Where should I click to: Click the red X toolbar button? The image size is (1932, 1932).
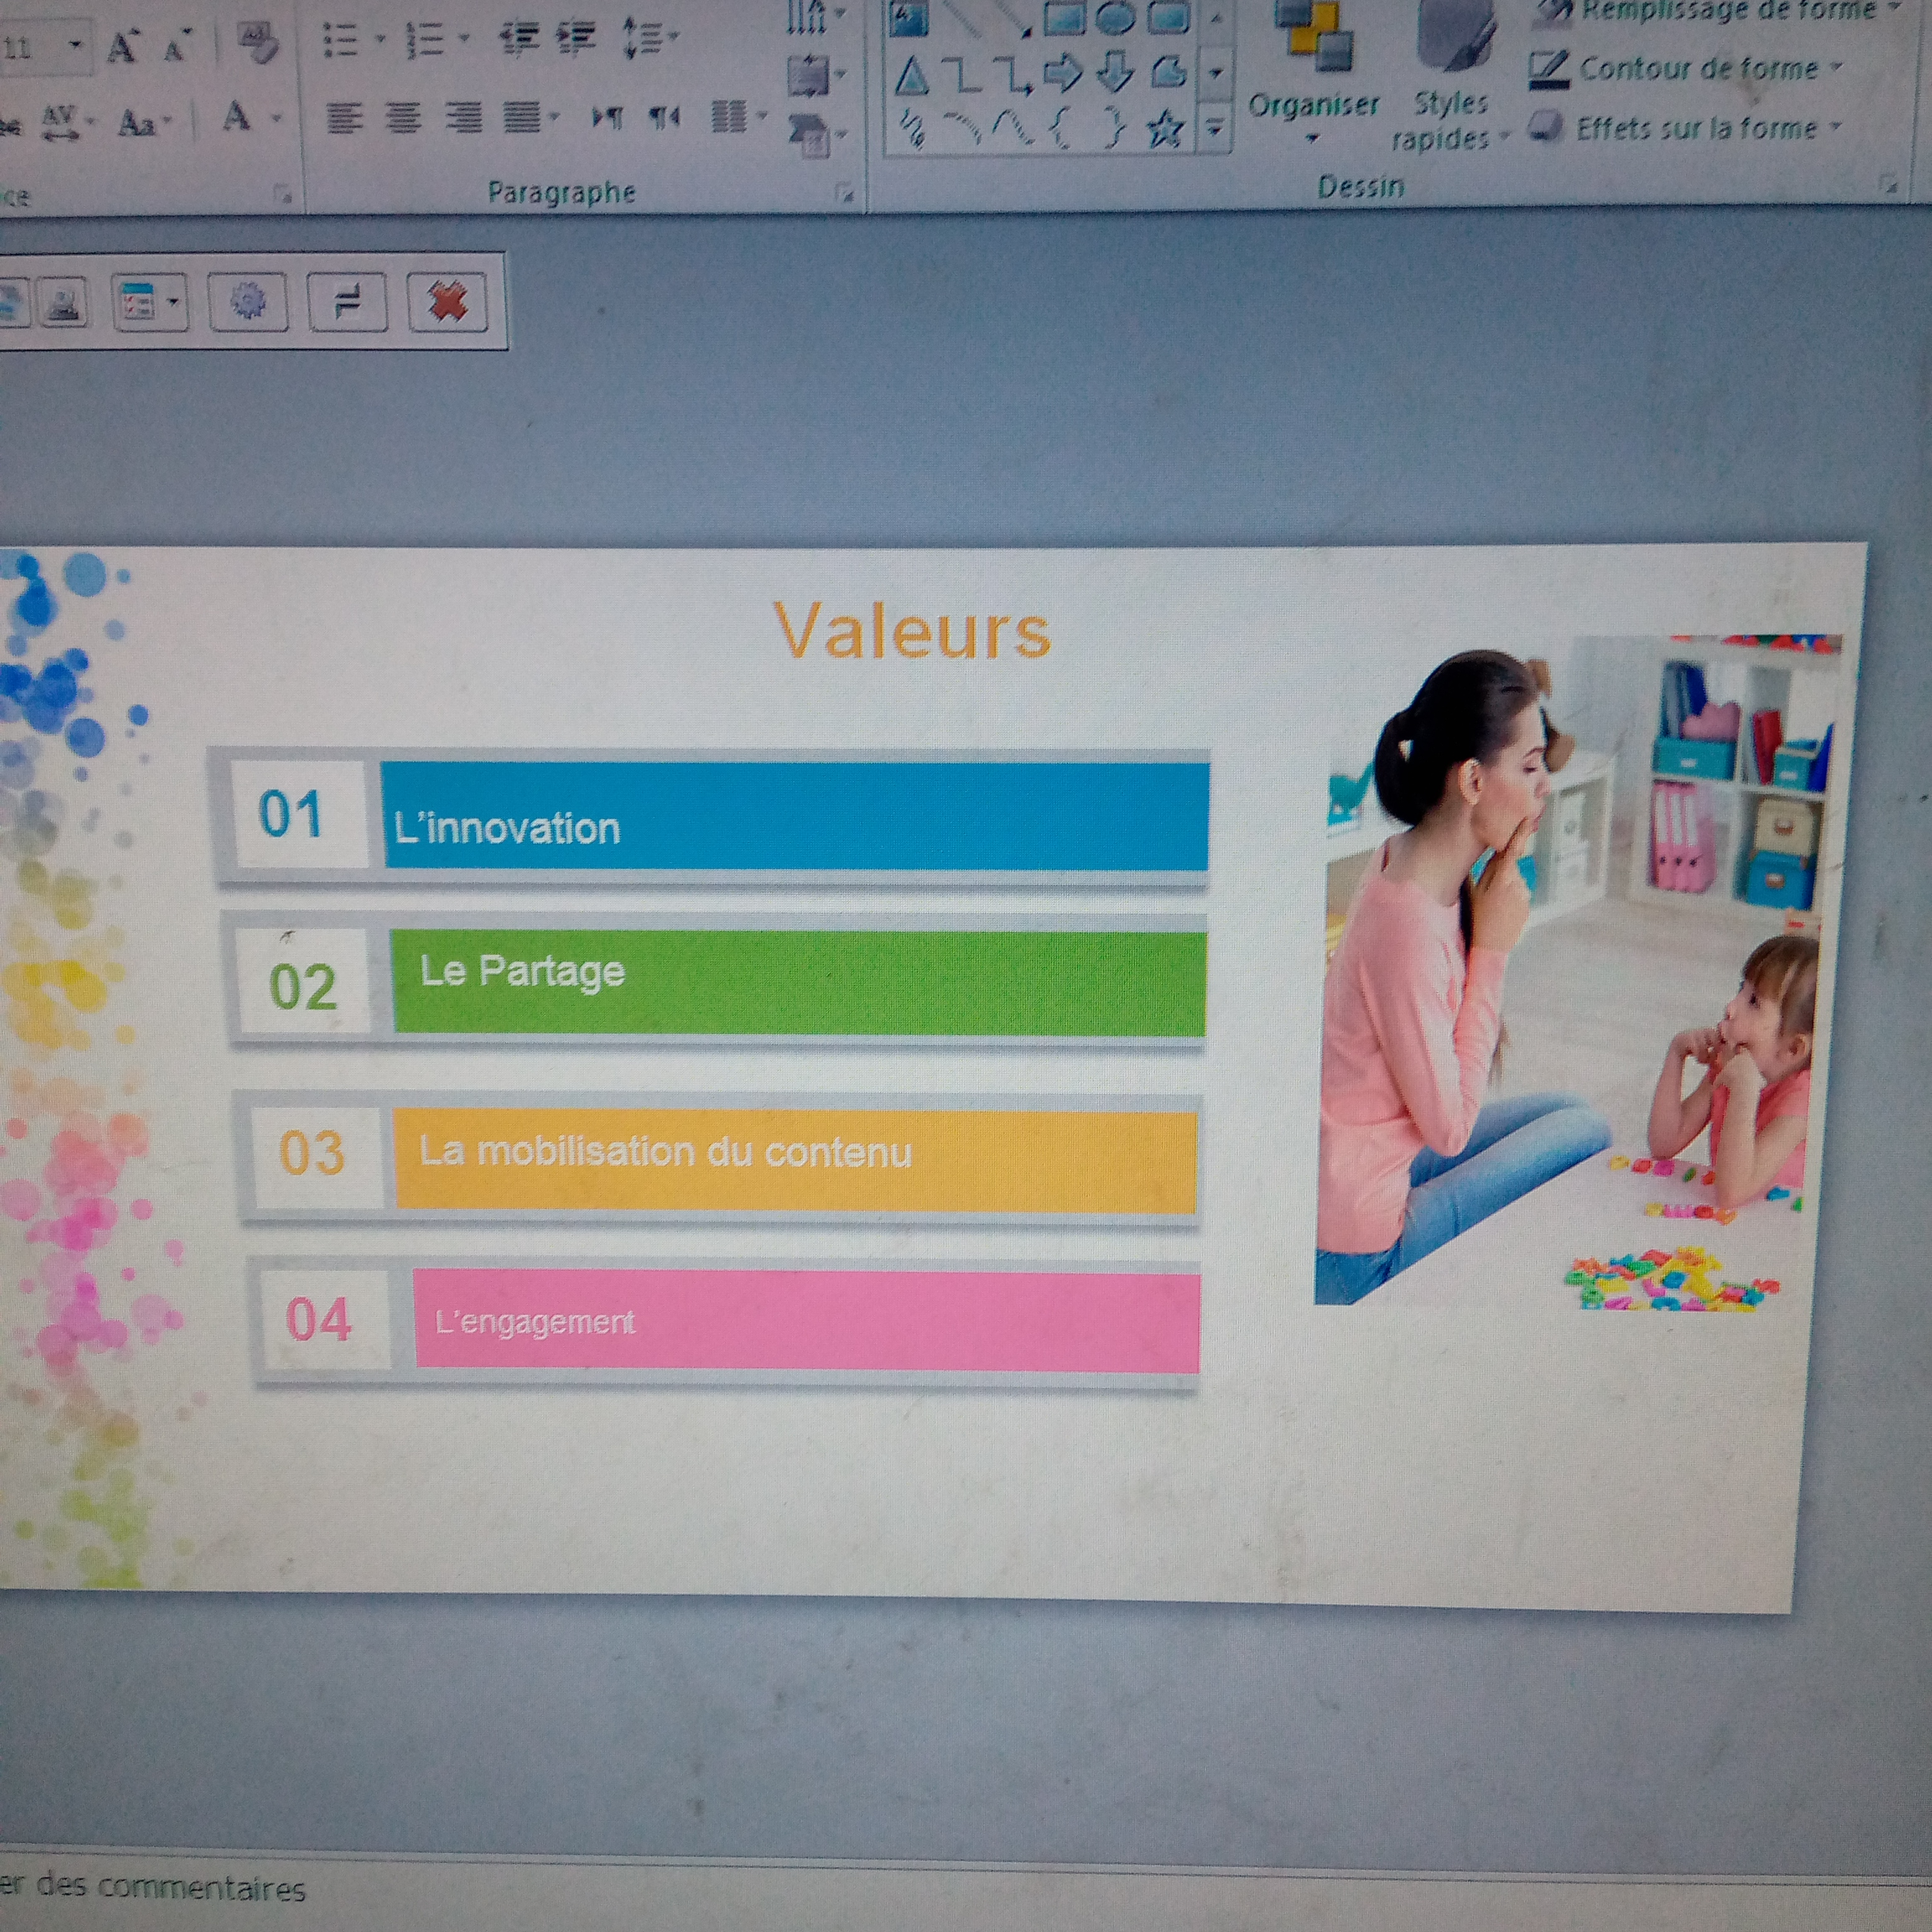pos(447,301)
